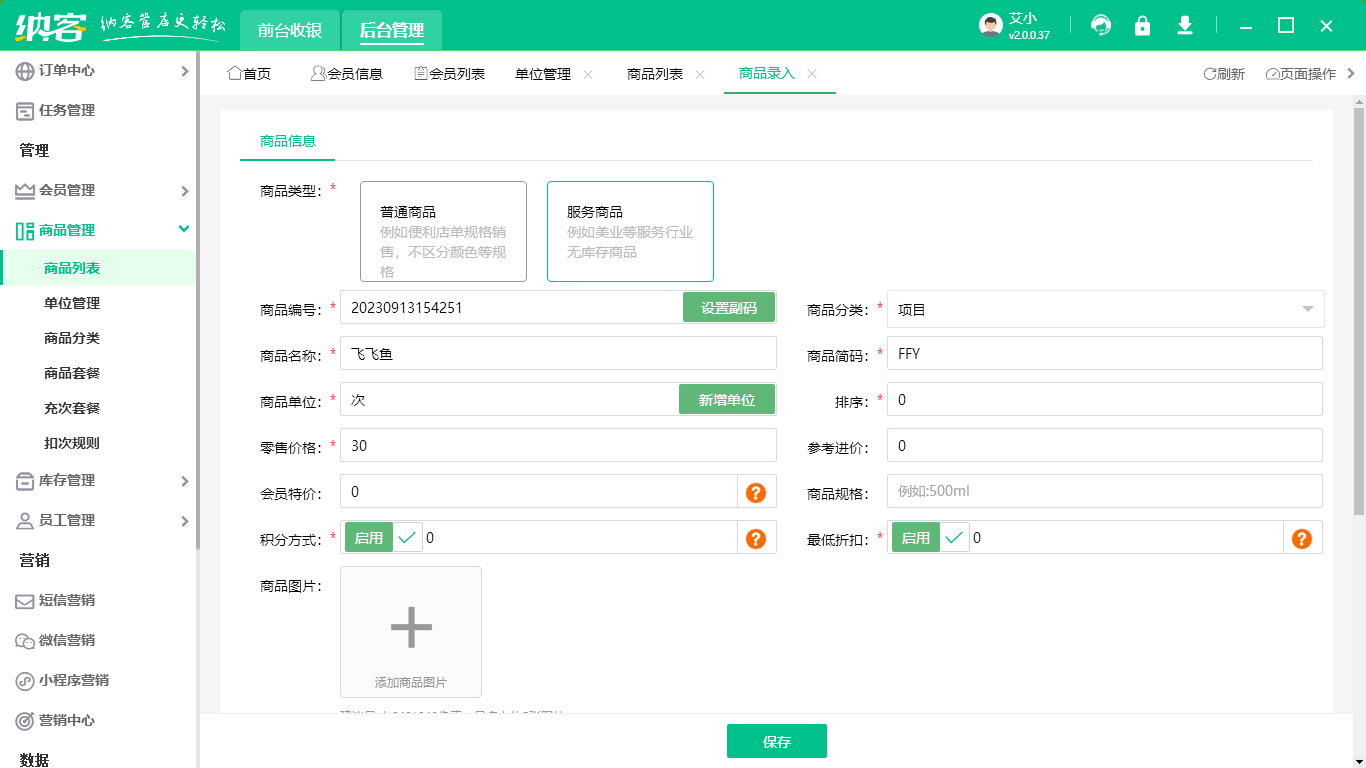This screenshot has width=1366, height=768.
Task: Open the 客服 headset support icon
Action: (1100, 25)
